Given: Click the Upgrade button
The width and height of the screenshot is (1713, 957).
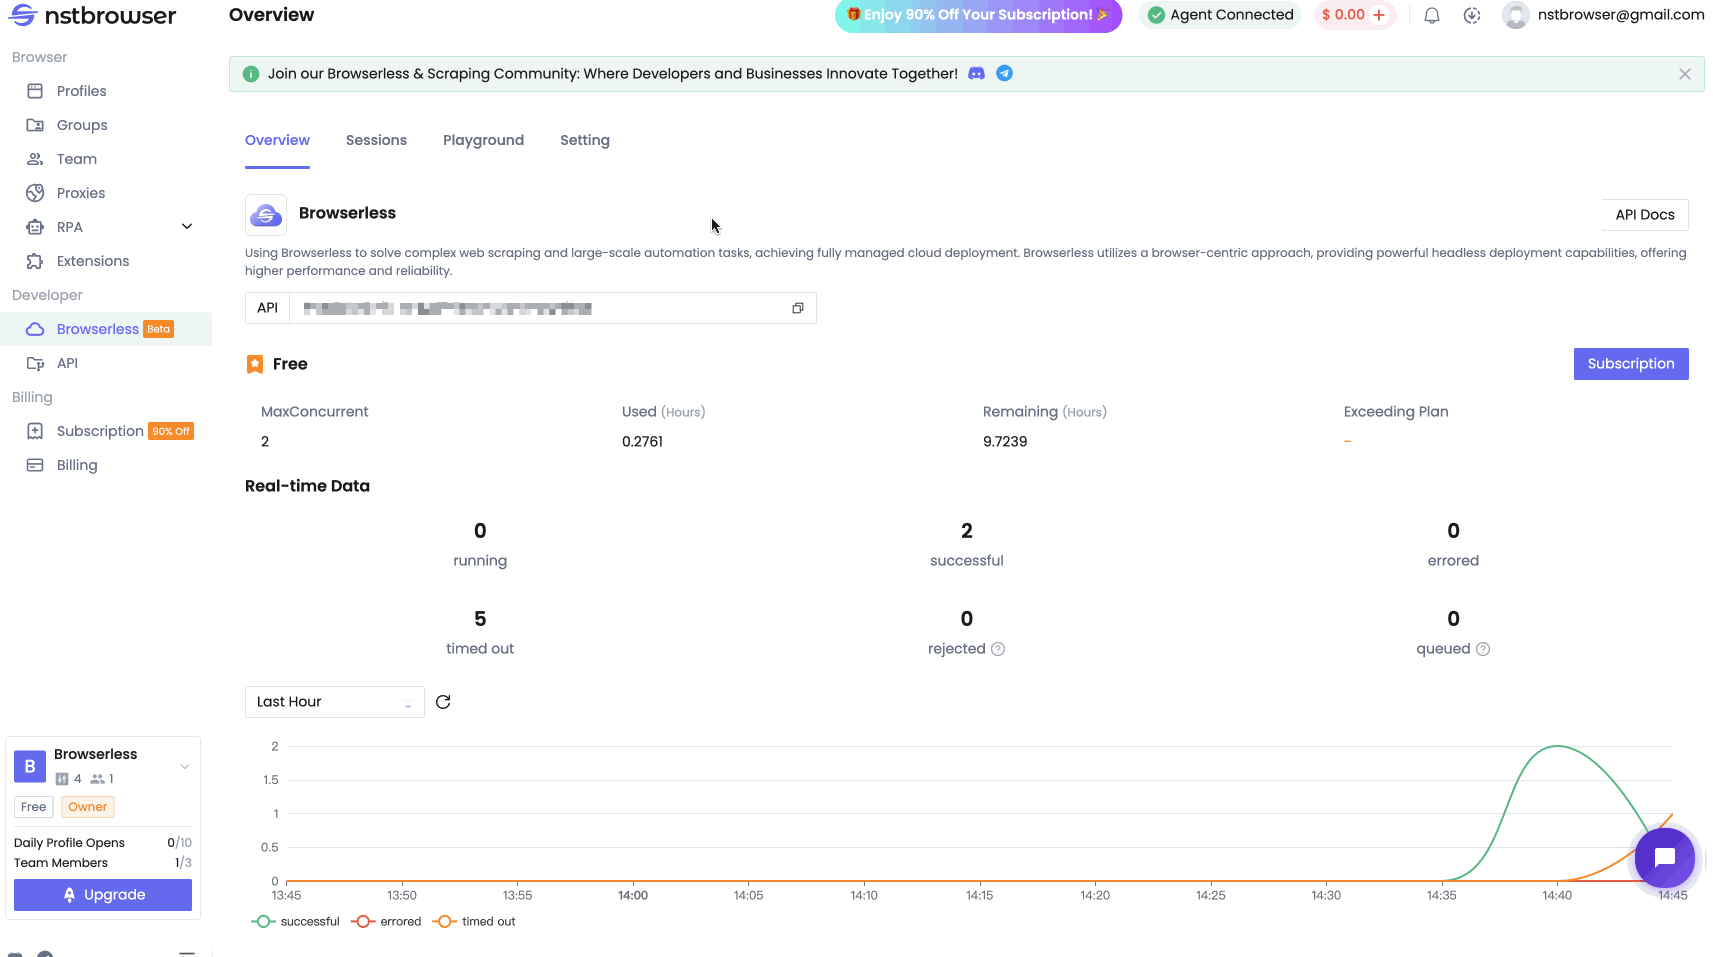Looking at the screenshot, I should pos(103,895).
